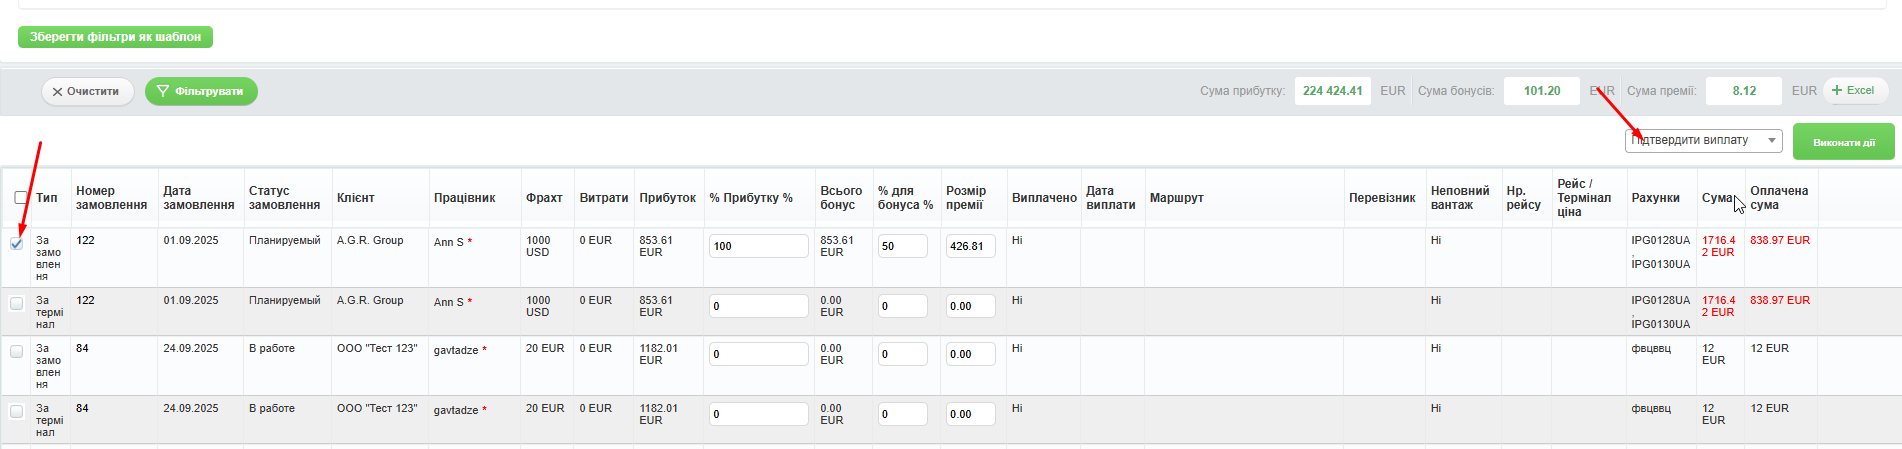Check the second order 122 row checkbox
1902x449 pixels.
(17, 303)
